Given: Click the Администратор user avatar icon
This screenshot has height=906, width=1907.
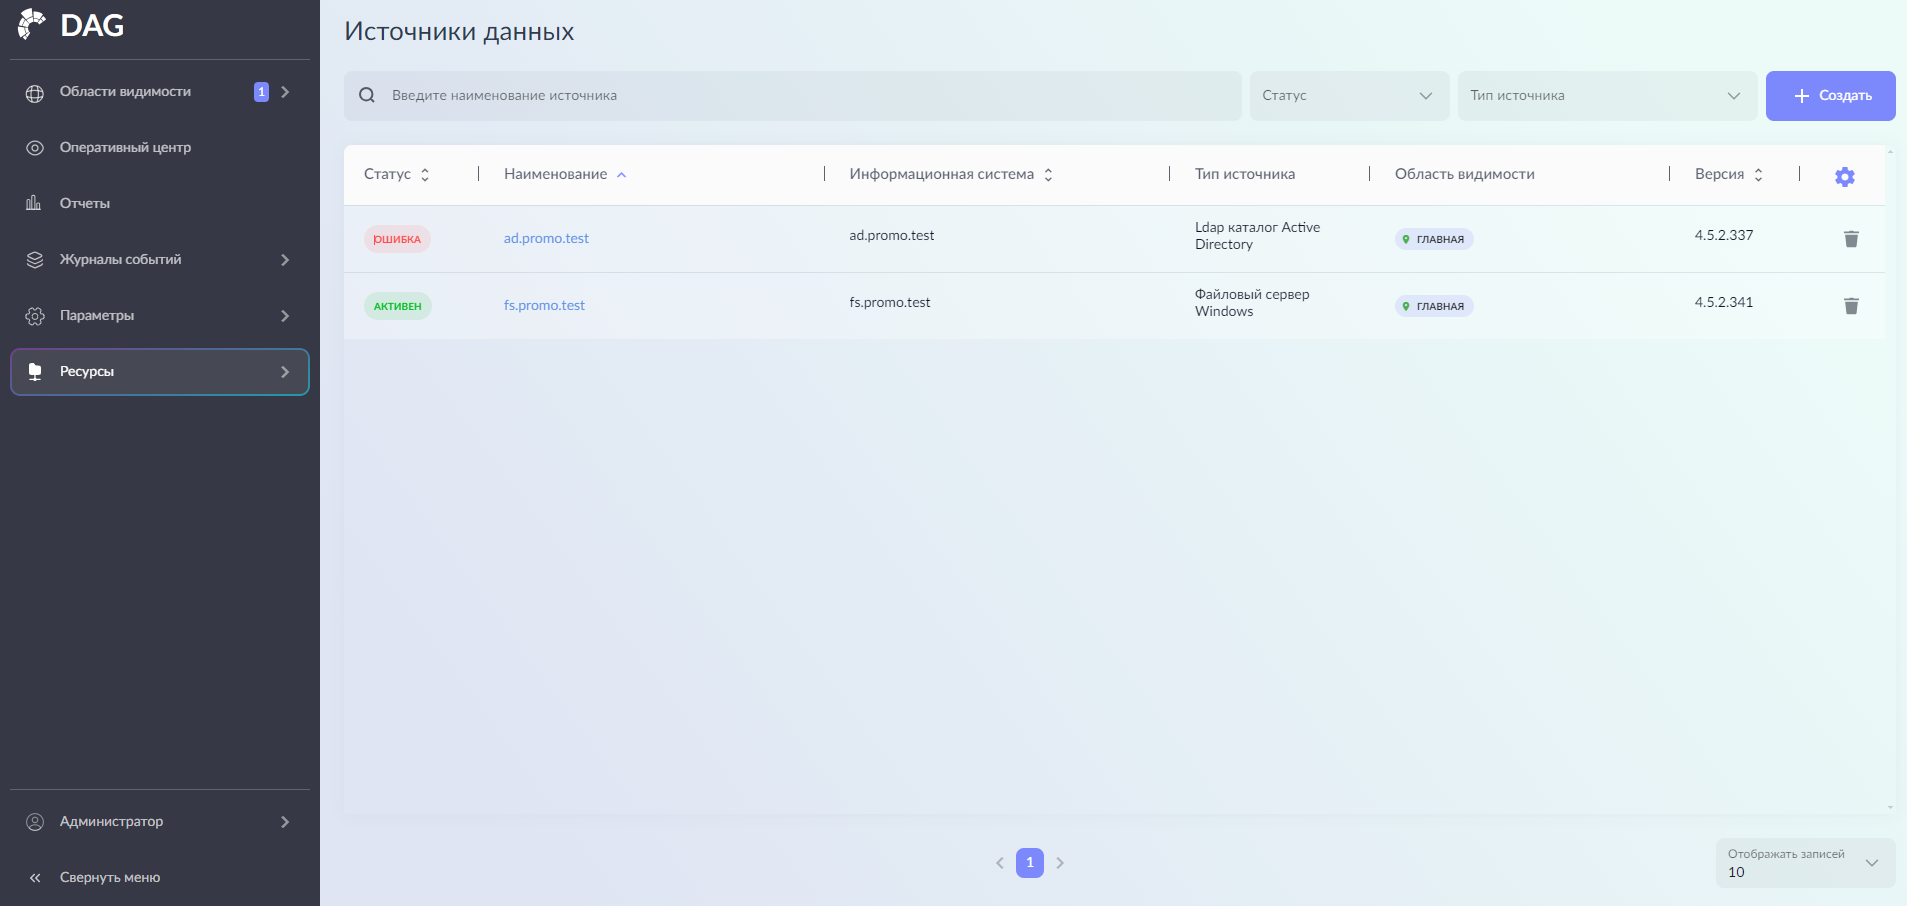Looking at the screenshot, I should [35, 822].
